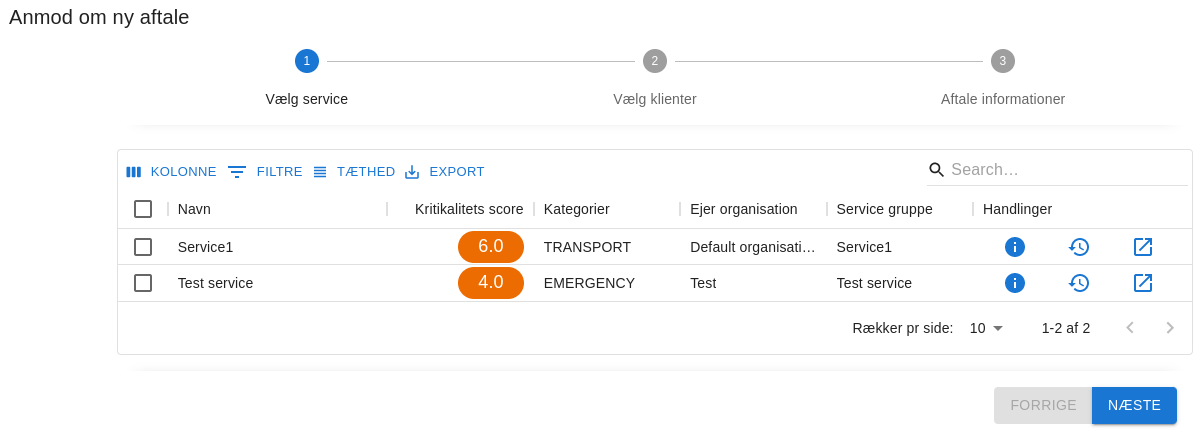This screenshot has height=436, width=1200.
Task: Show history for Test service row
Action: 1079,283
